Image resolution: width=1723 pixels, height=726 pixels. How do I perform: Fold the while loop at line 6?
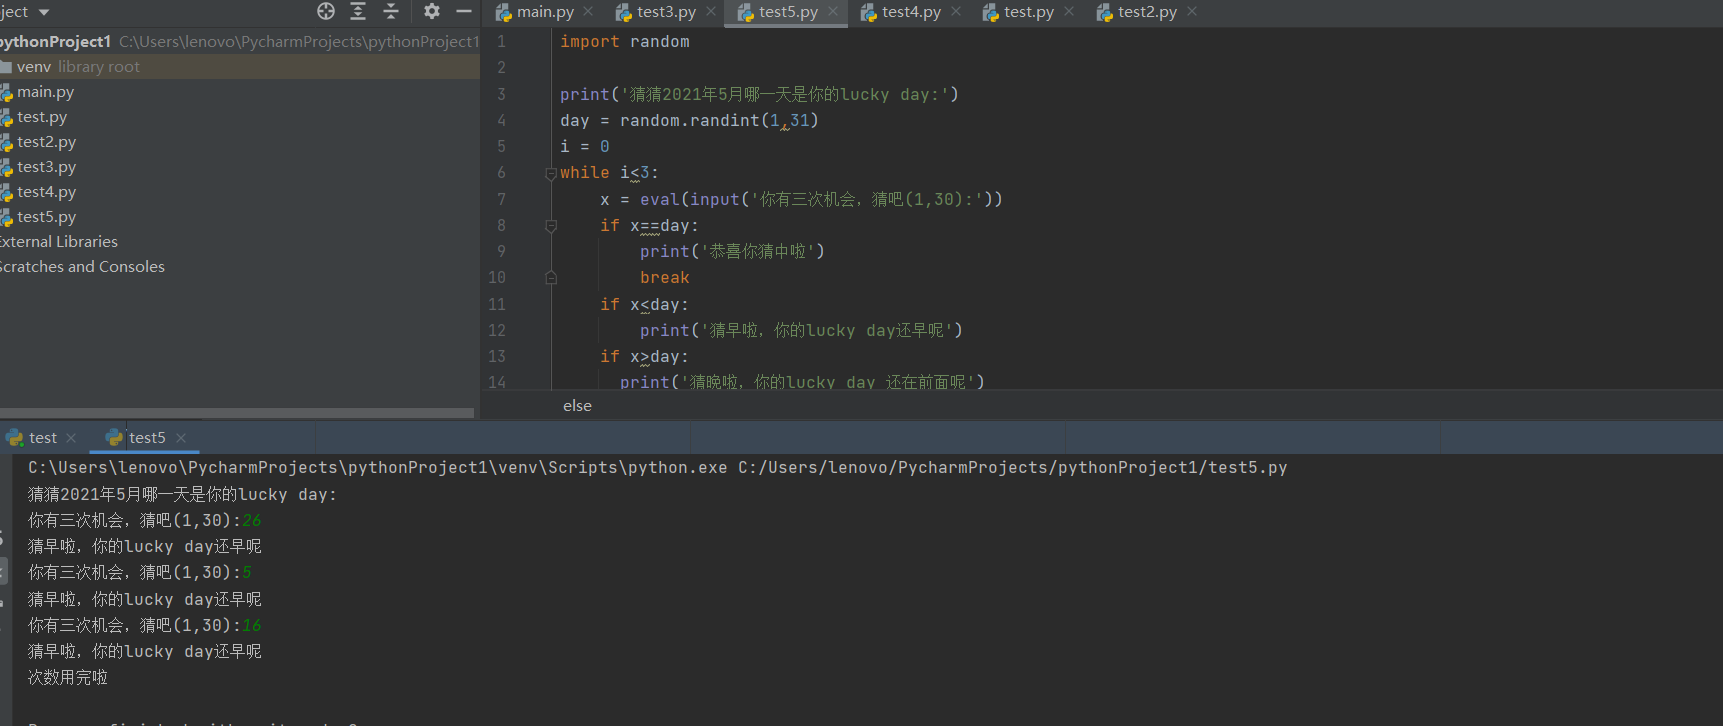[x=551, y=173]
